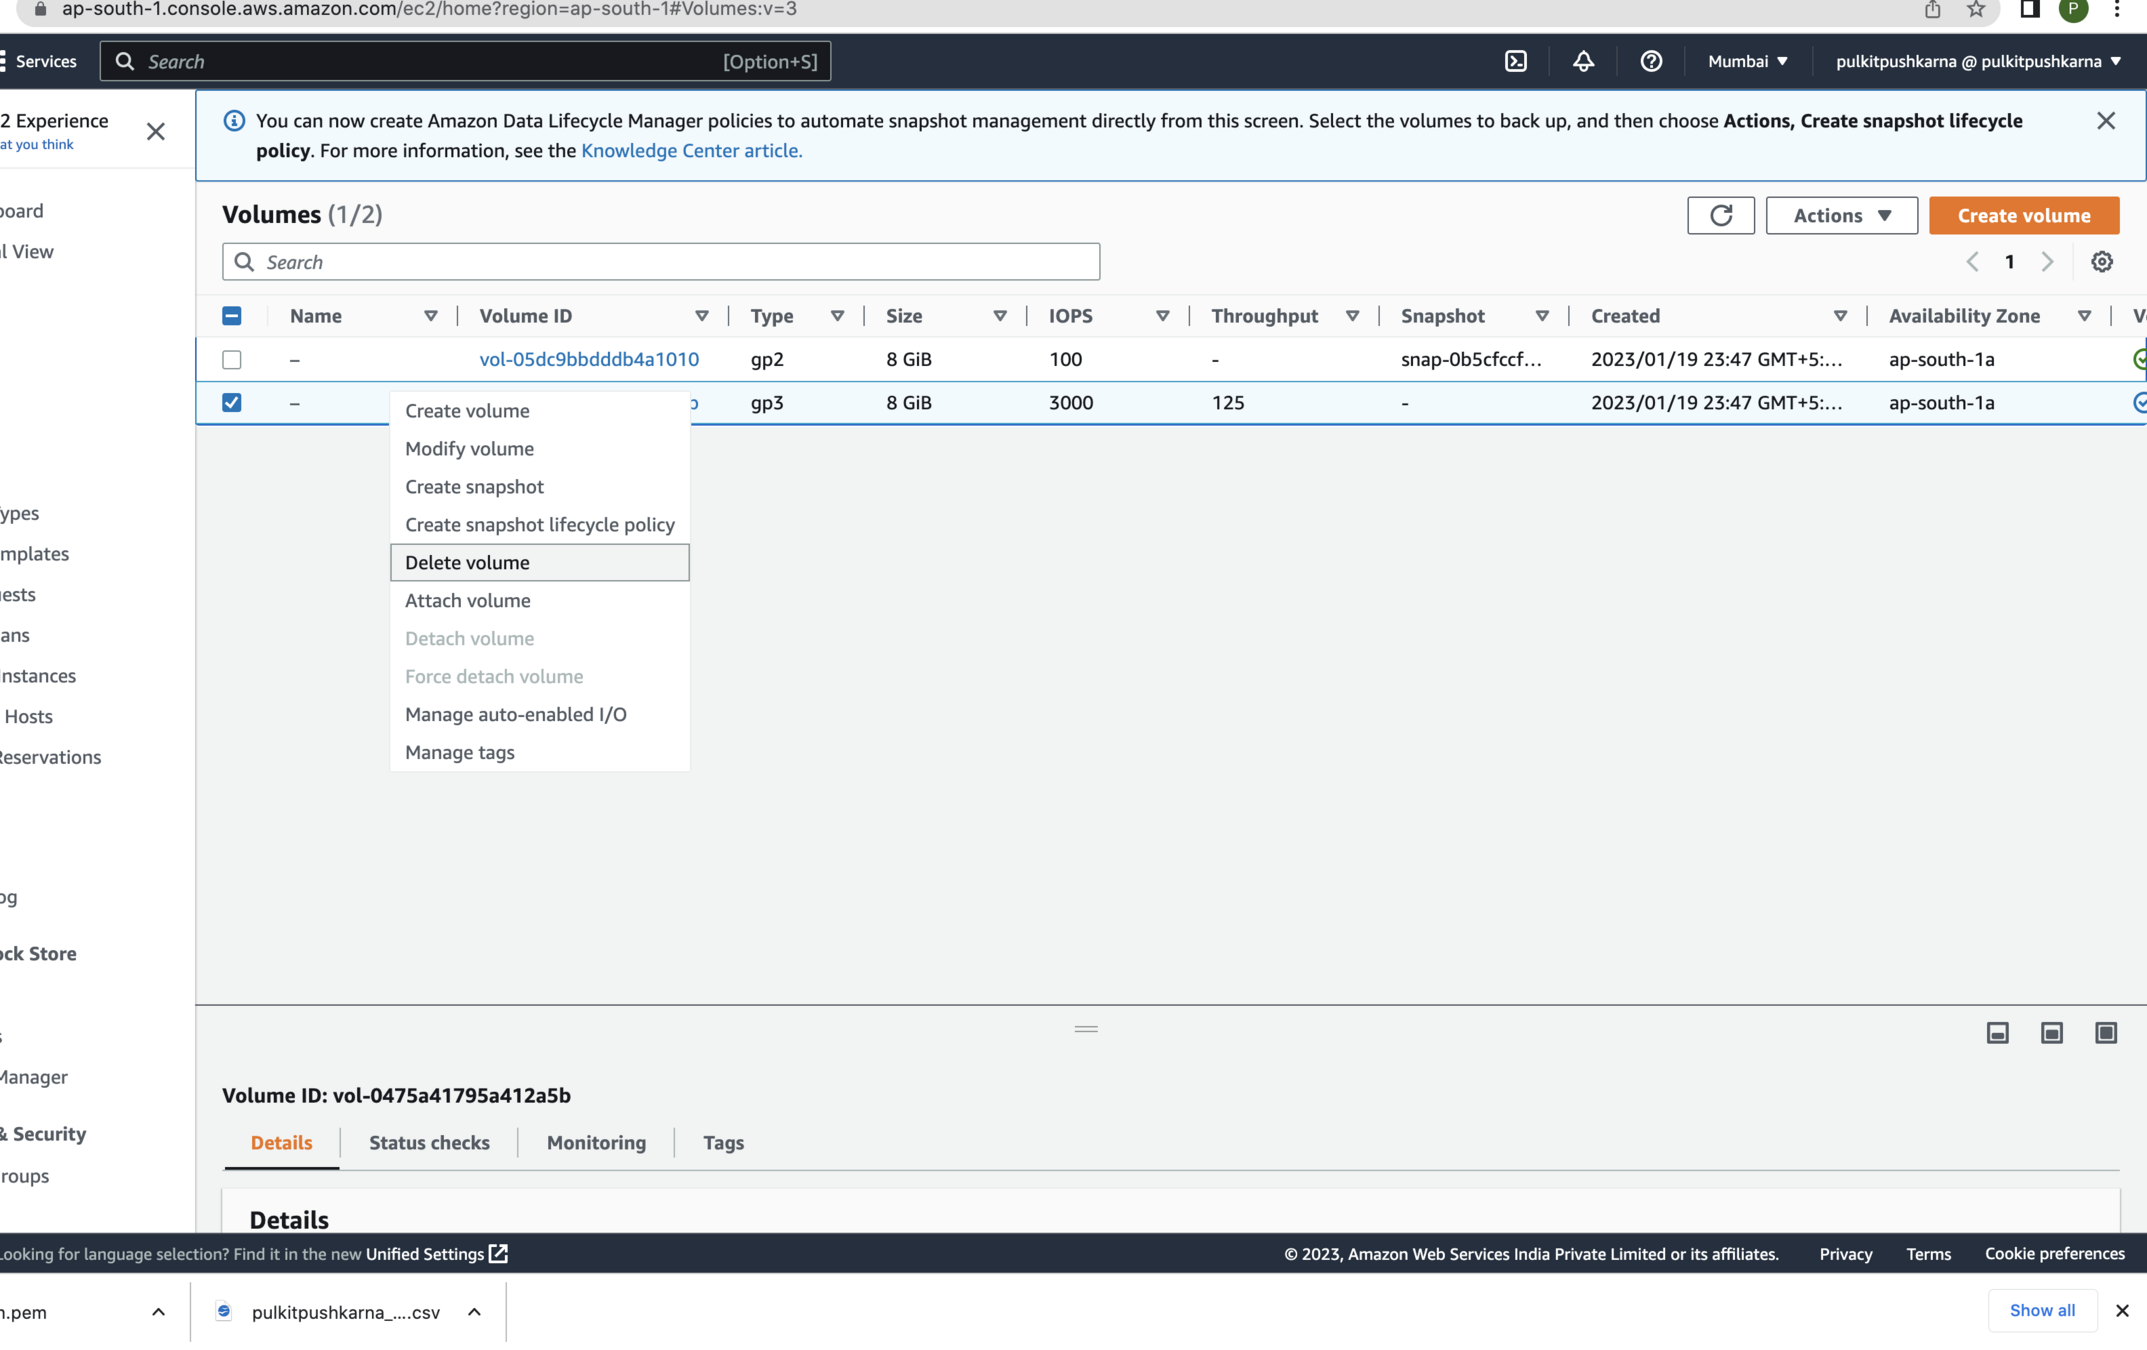Refresh the volumes list
2147x1350 pixels.
tap(1720, 215)
